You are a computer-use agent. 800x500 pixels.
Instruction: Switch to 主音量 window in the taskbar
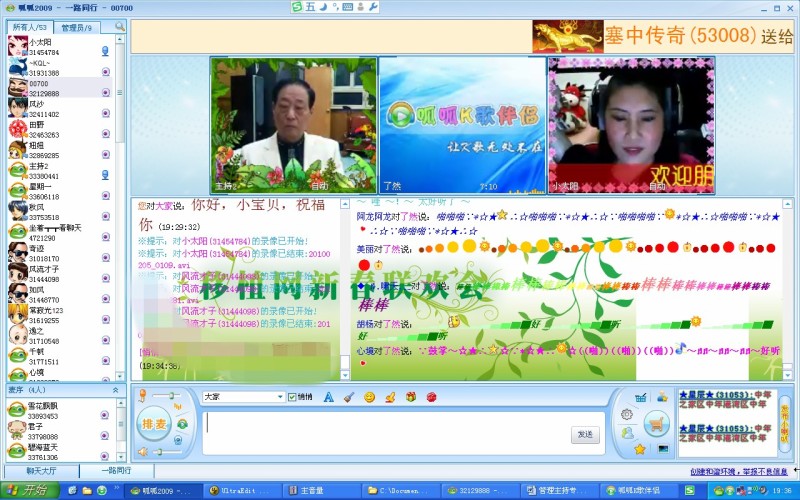[x=320, y=491]
